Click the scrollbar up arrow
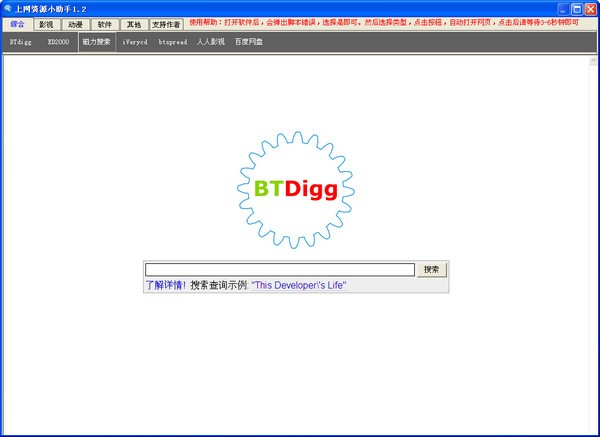 tap(593, 61)
